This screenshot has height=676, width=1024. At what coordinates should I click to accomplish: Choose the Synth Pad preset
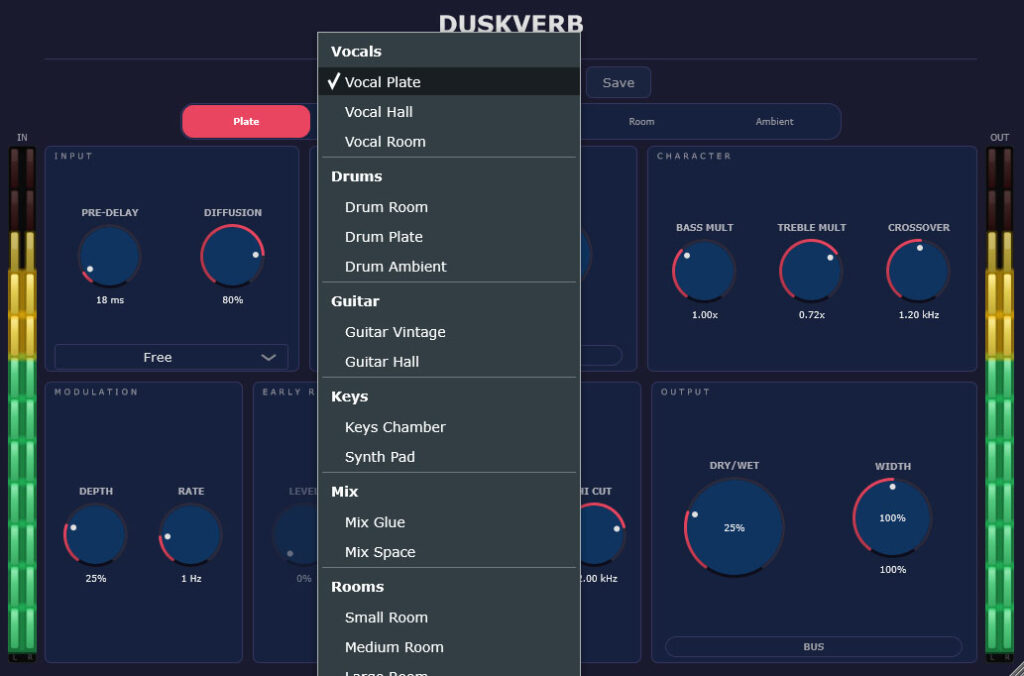(x=380, y=457)
